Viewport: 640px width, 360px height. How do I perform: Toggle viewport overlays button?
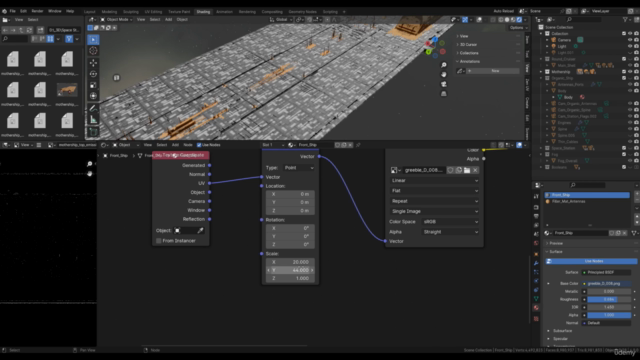point(479,20)
